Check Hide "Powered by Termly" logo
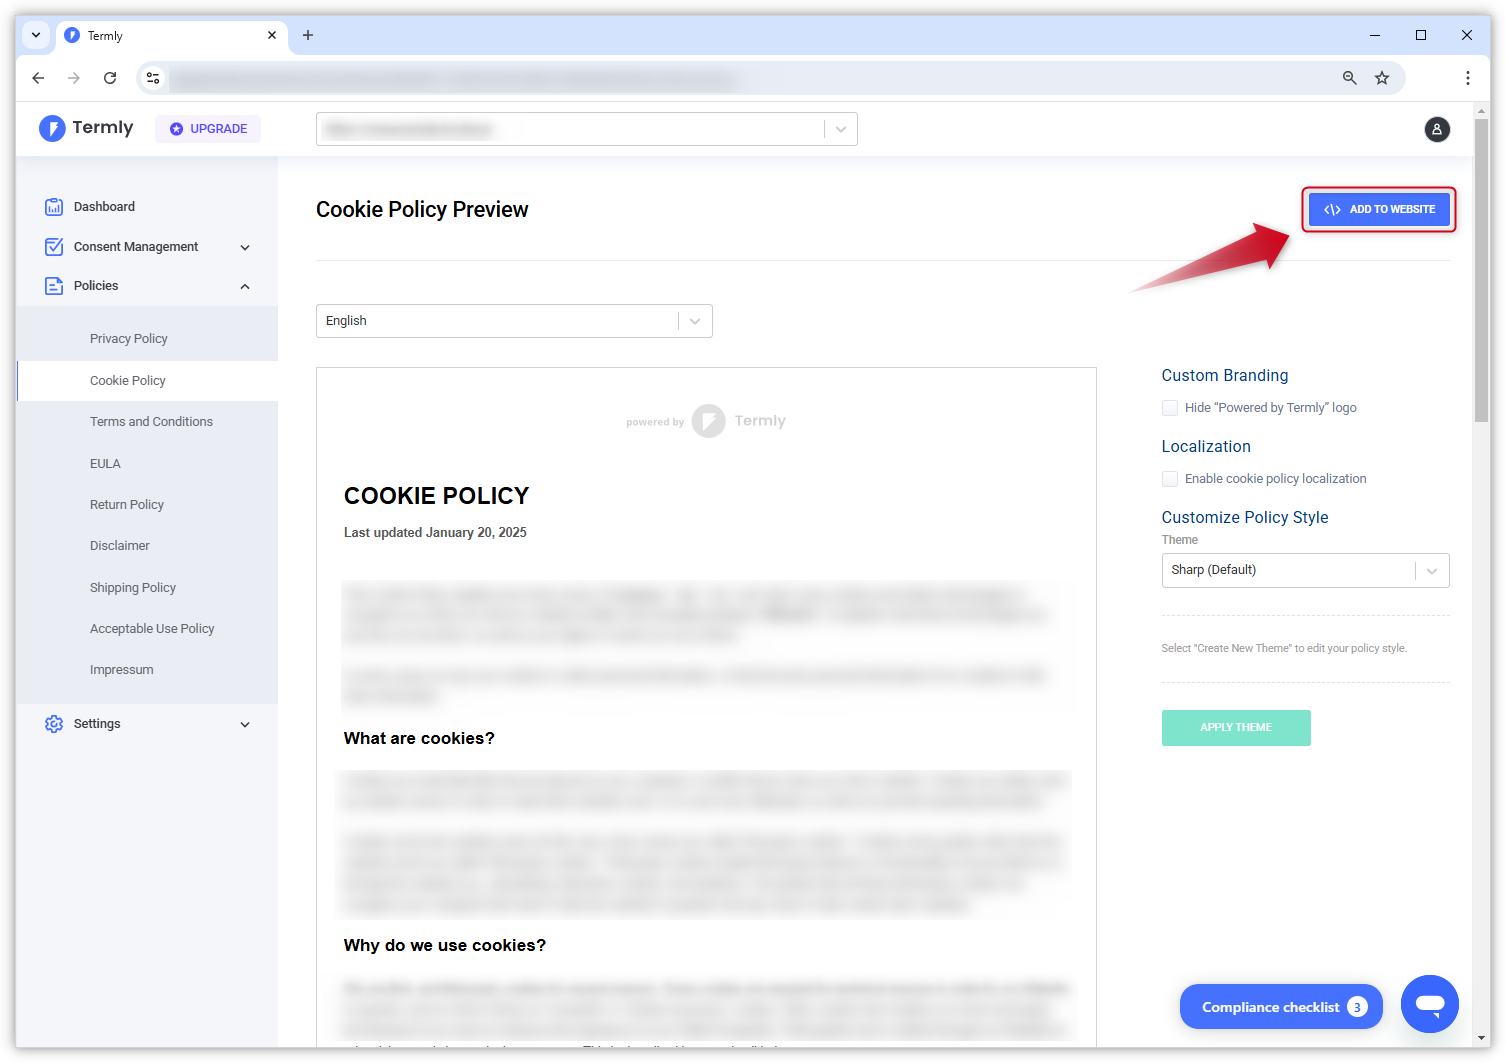Viewport: 1506px width, 1063px height. [1170, 408]
